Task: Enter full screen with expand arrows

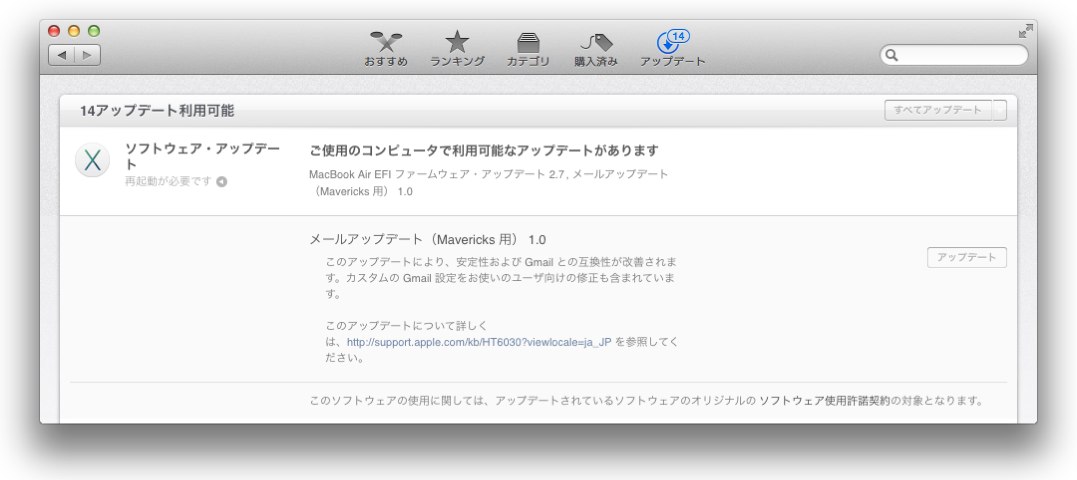Action: point(1025,31)
